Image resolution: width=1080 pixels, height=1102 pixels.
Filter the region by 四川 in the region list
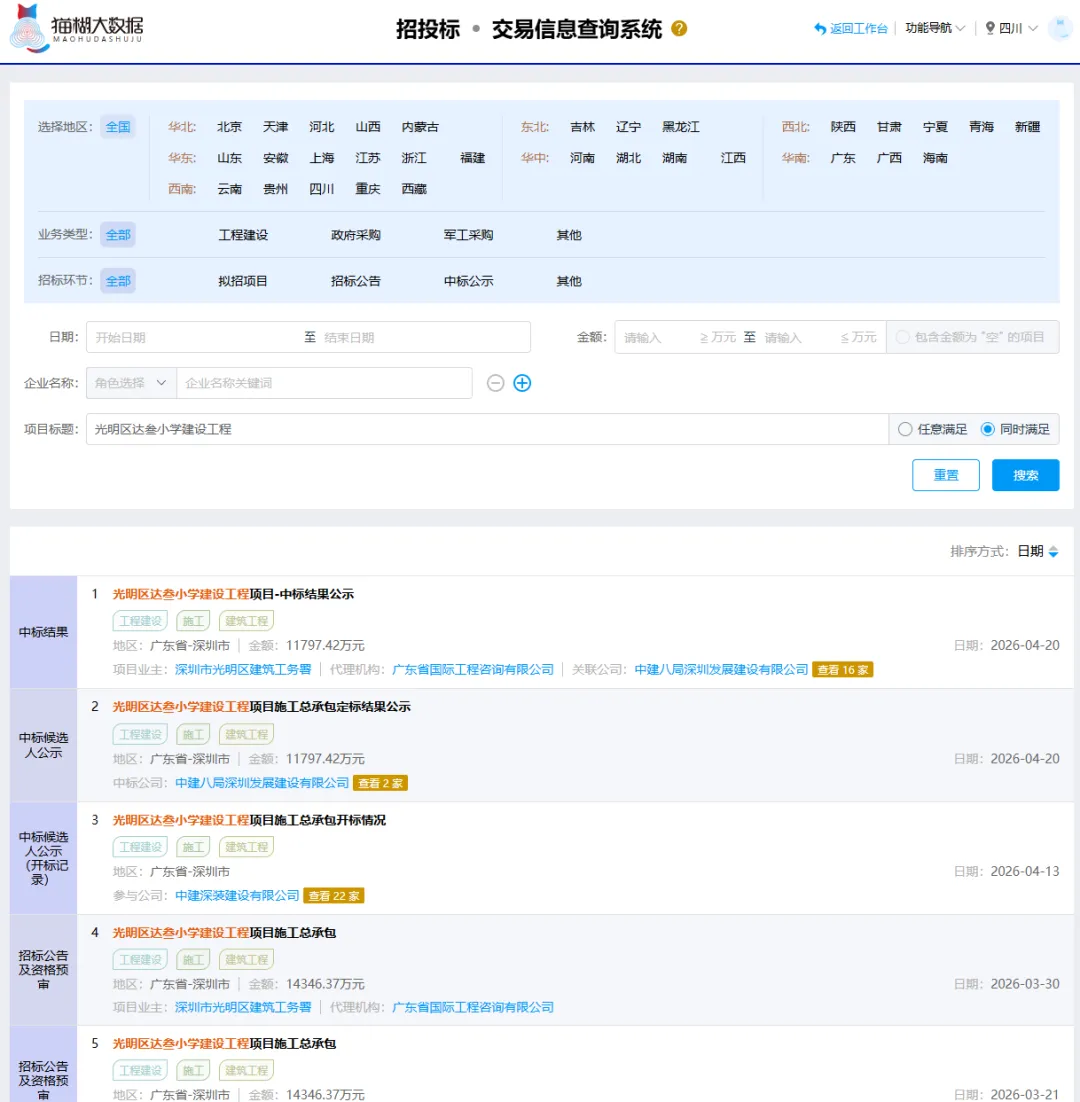[x=321, y=189]
